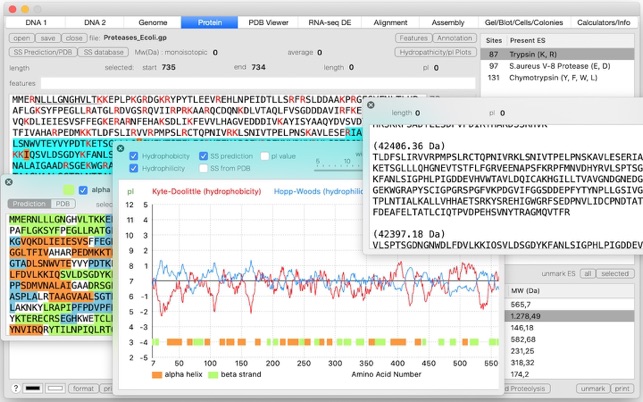Click the (42406.36 Da) fragment label
643x402 pixels.
point(409,146)
